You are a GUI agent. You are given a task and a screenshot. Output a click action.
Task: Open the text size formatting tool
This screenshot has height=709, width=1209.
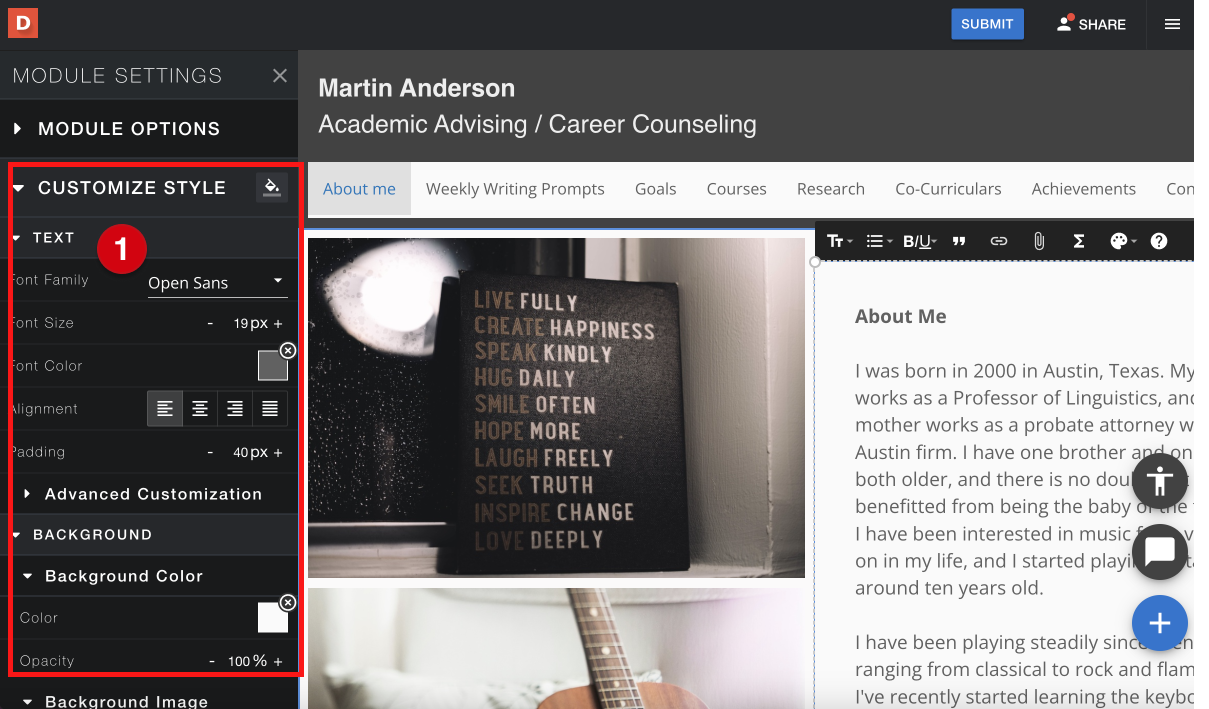(x=839, y=241)
